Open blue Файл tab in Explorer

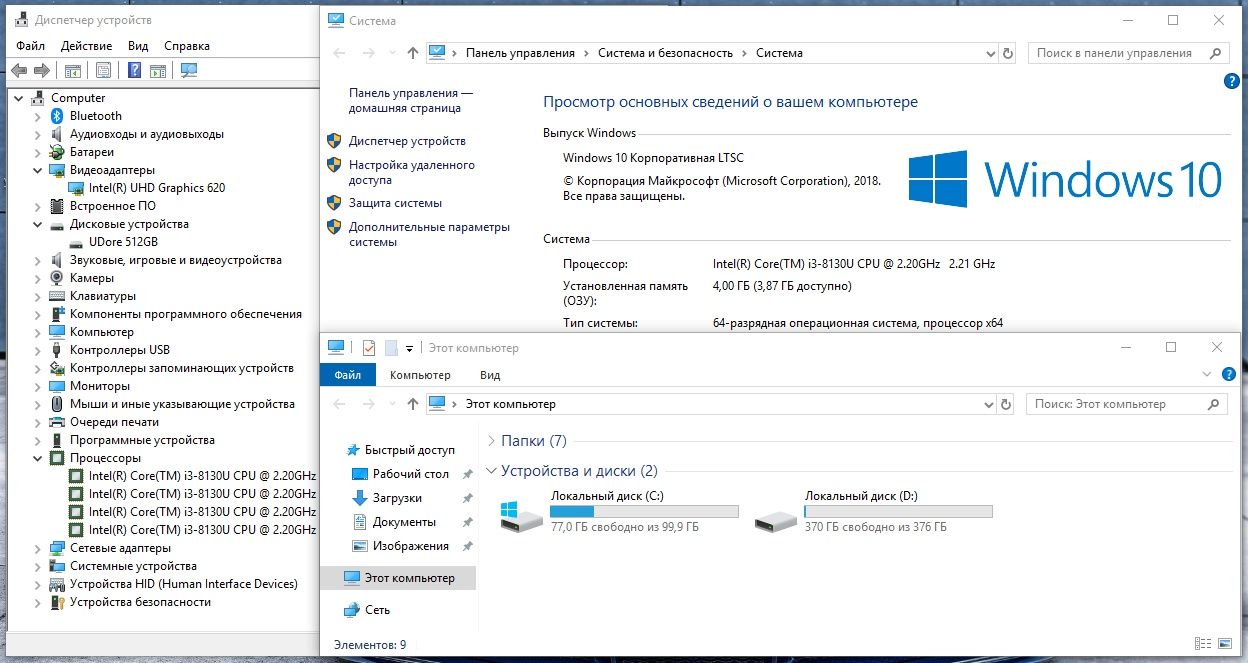(x=348, y=375)
